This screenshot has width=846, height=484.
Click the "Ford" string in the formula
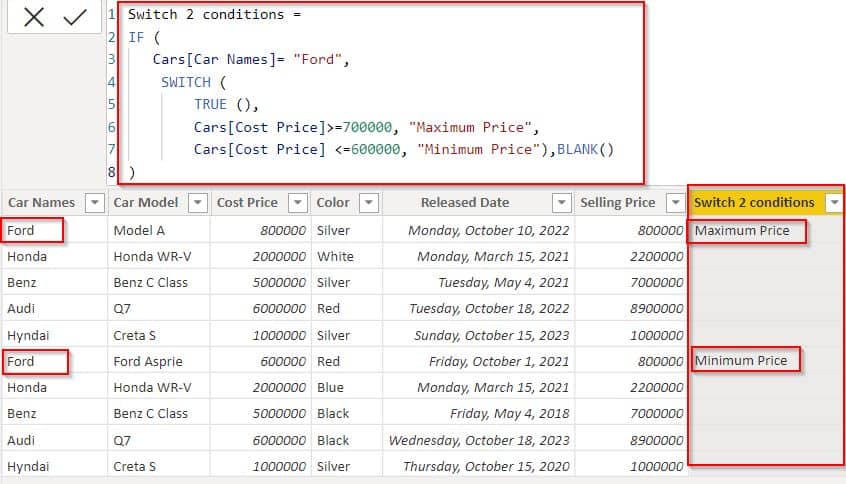[x=317, y=59]
